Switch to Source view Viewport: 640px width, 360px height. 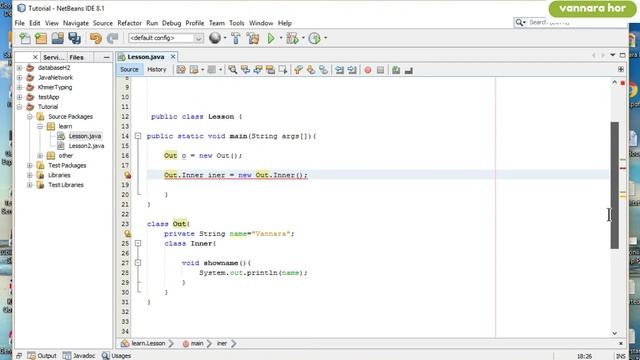pyautogui.click(x=129, y=70)
